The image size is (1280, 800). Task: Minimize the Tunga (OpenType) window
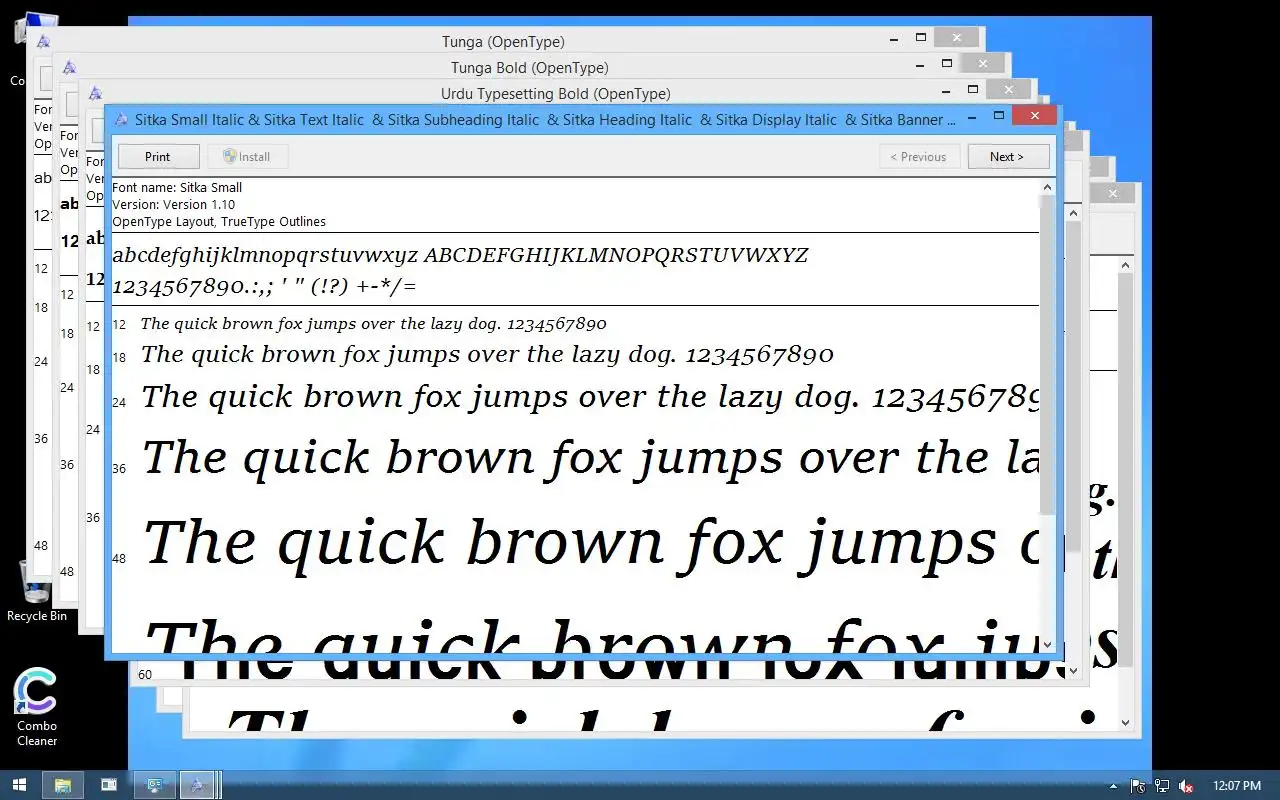pyautogui.click(x=895, y=38)
